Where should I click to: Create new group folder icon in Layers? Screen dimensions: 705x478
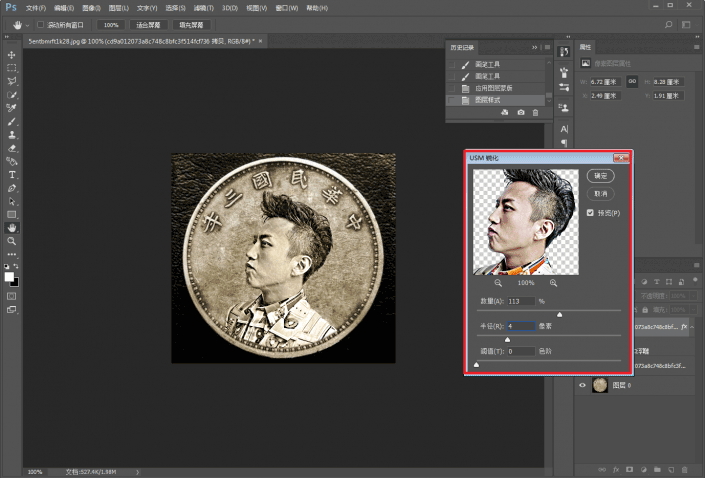point(657,469)
